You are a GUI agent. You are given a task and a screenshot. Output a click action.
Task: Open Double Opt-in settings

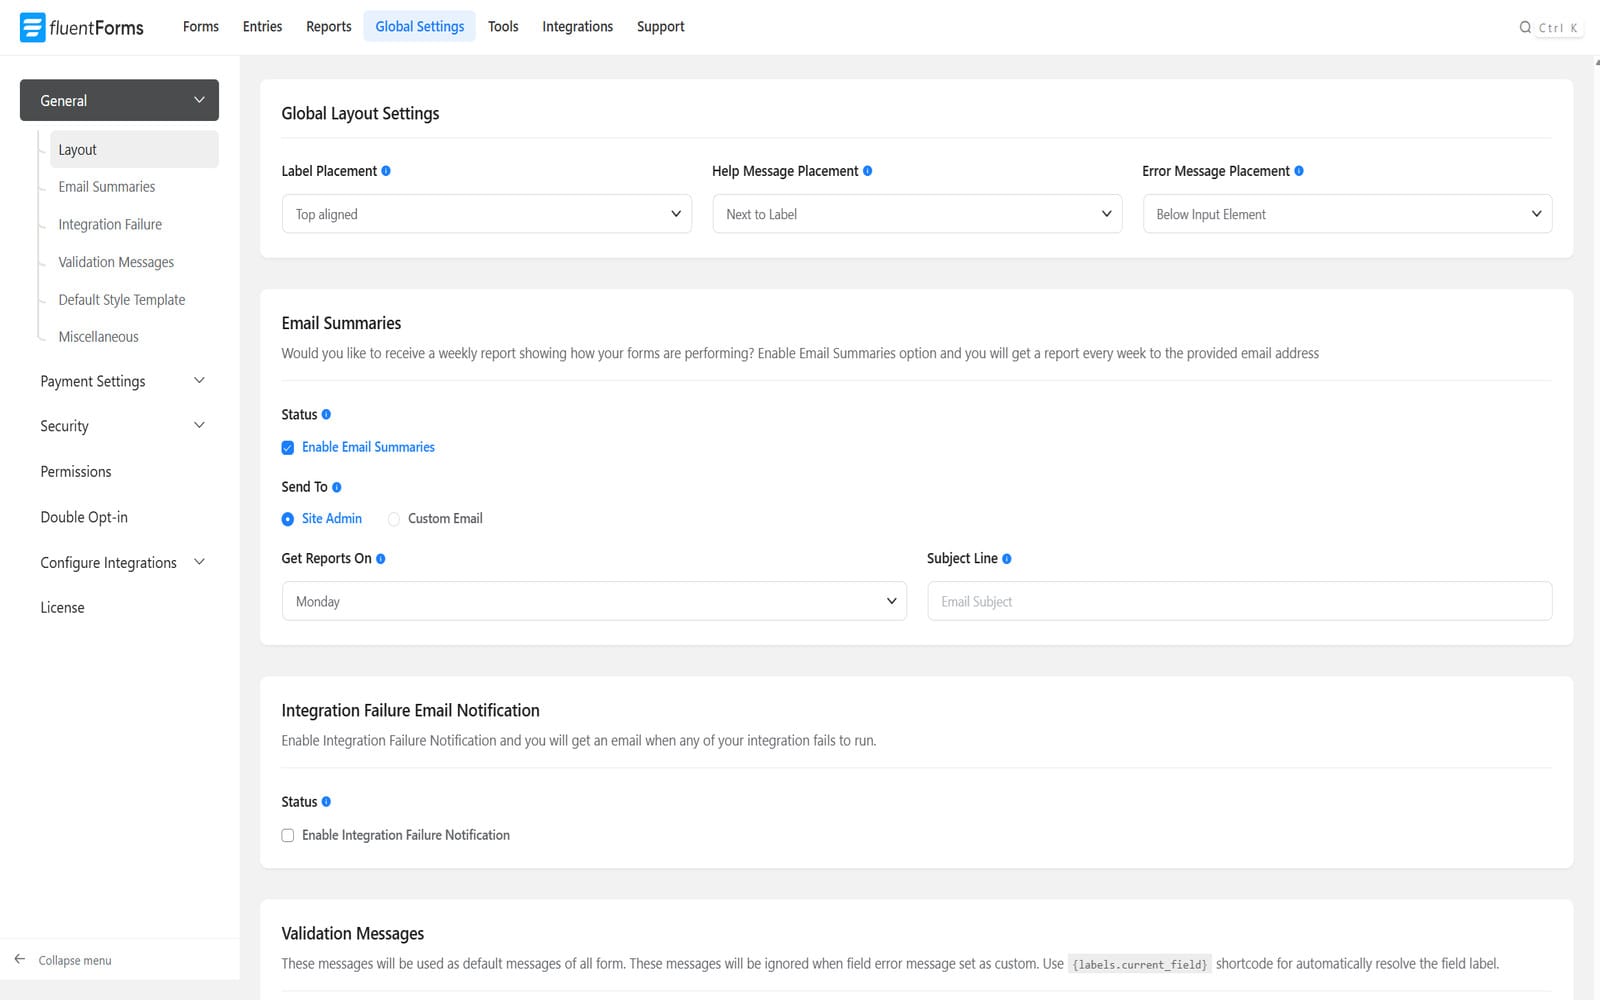(x=84, y=517)
